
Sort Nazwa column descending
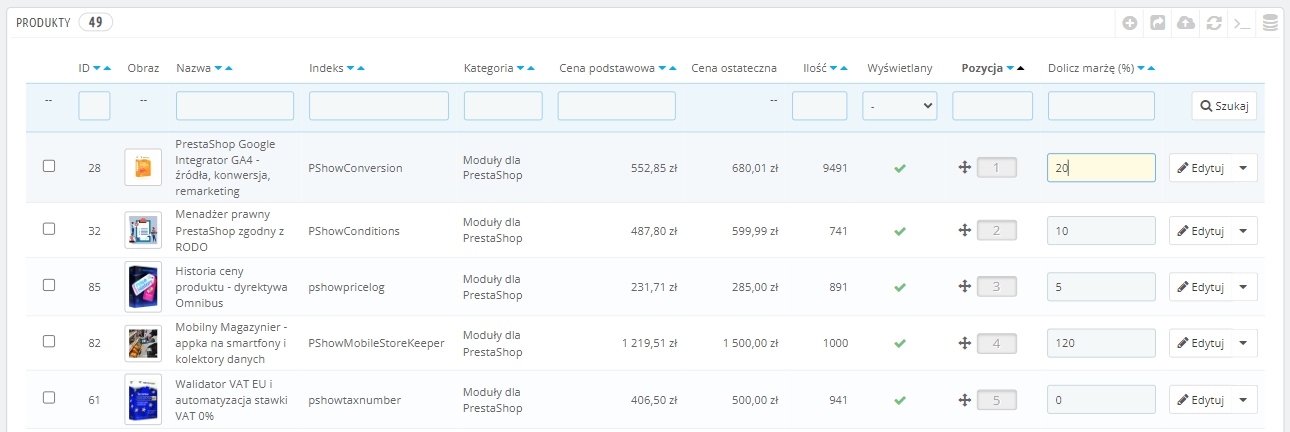coord(218,68)
